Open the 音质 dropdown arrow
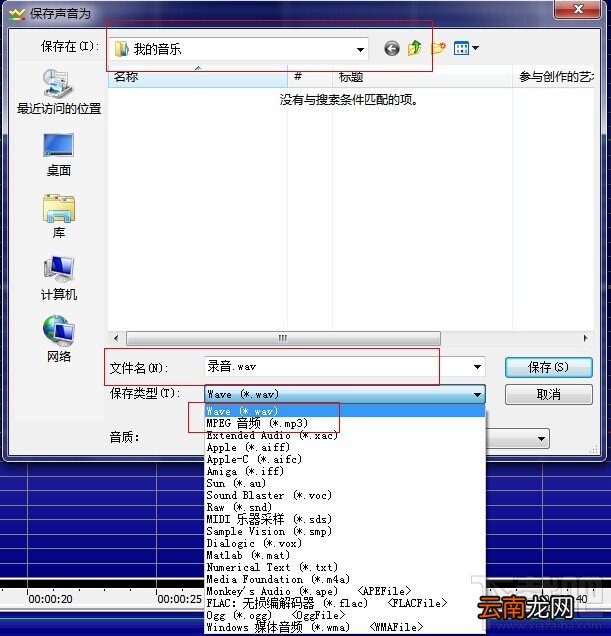611x636 pixels. [541, 438]
